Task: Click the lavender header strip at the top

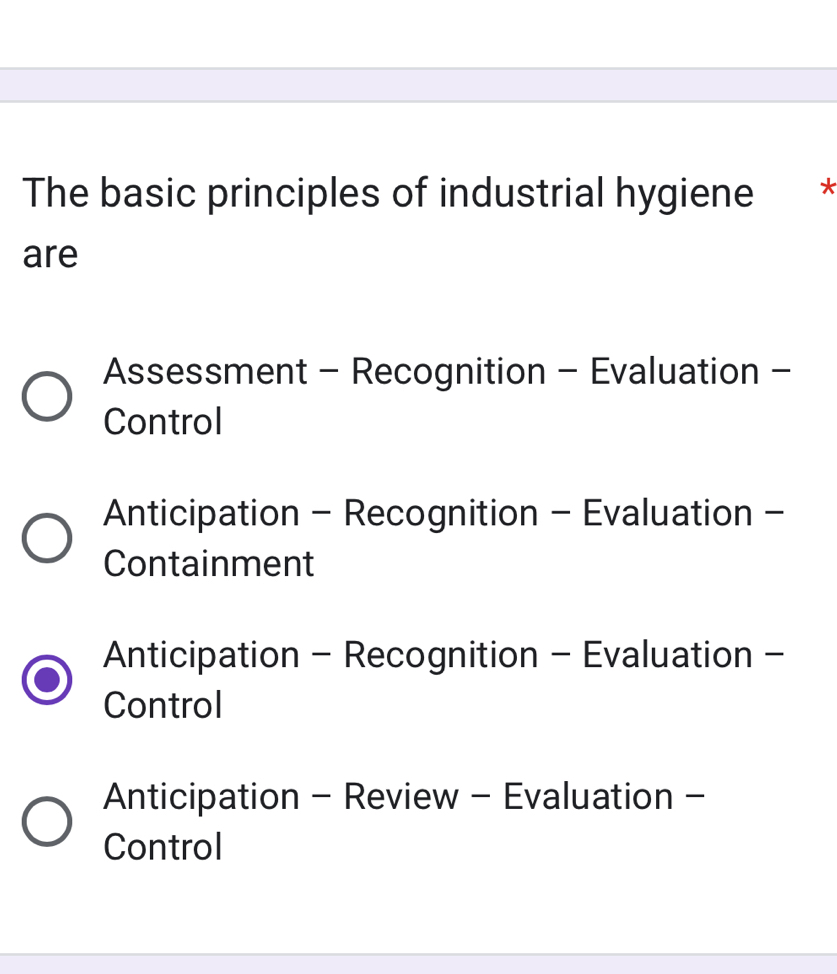Action: click(x=418, y=85)
